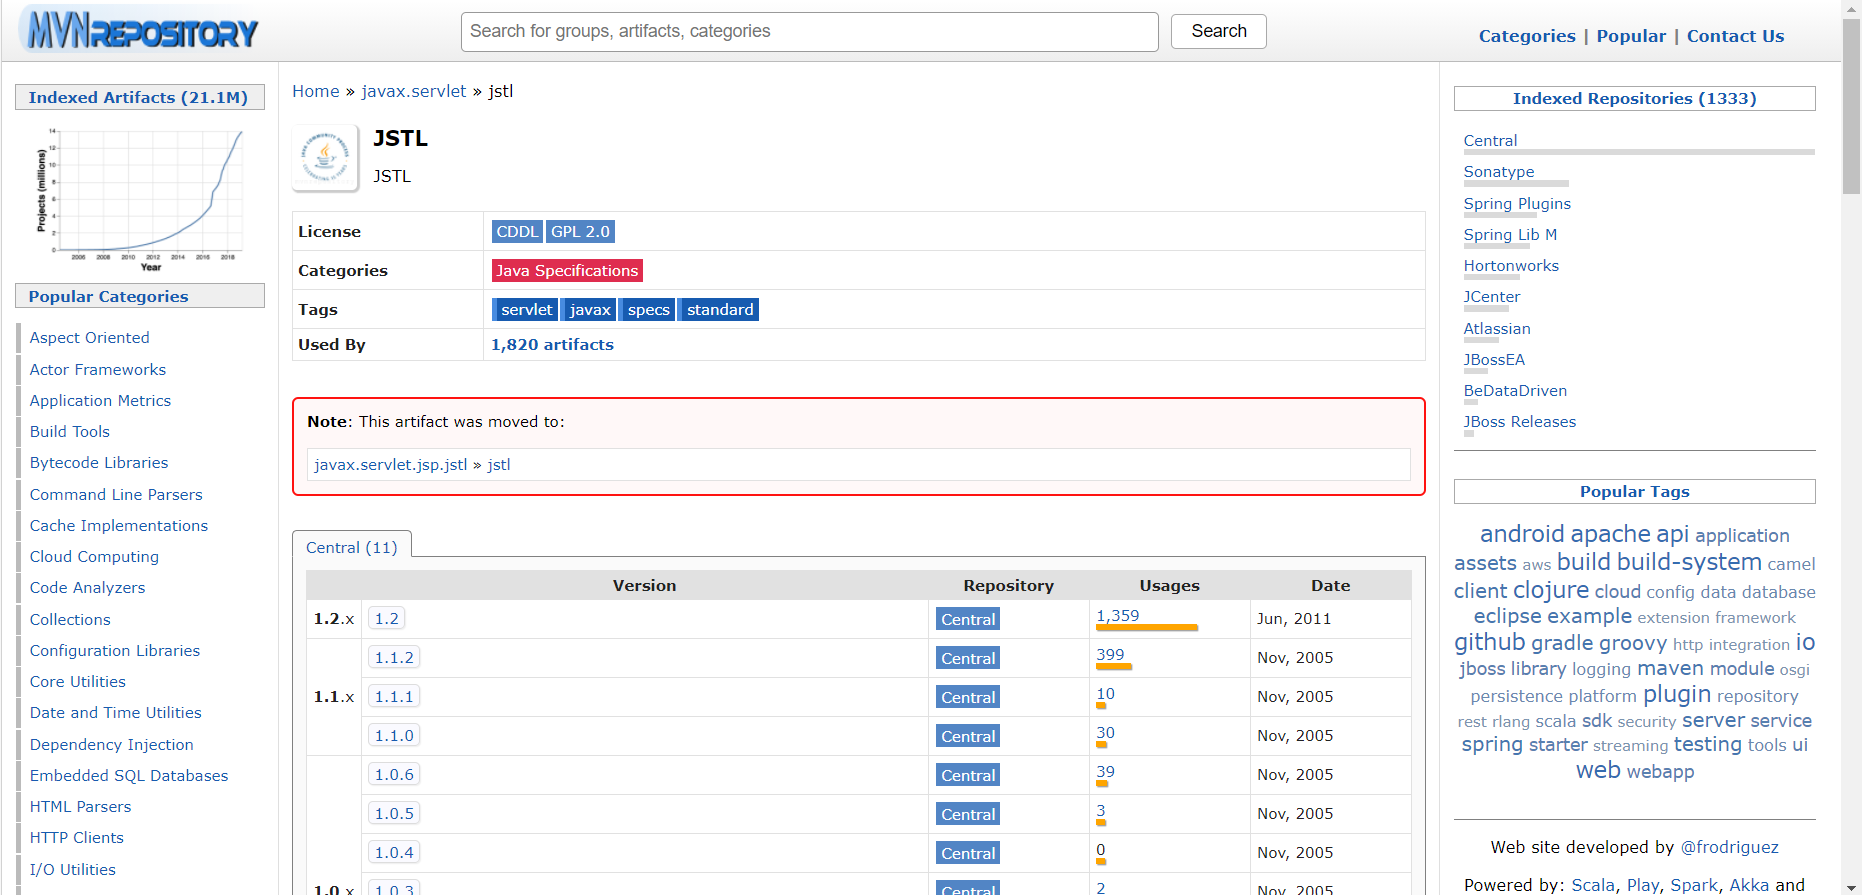Image resolution: width=1862 pixels, height=895 pixels.
Task: Select the clojure popular tag
Action: tap(1550, 590)
